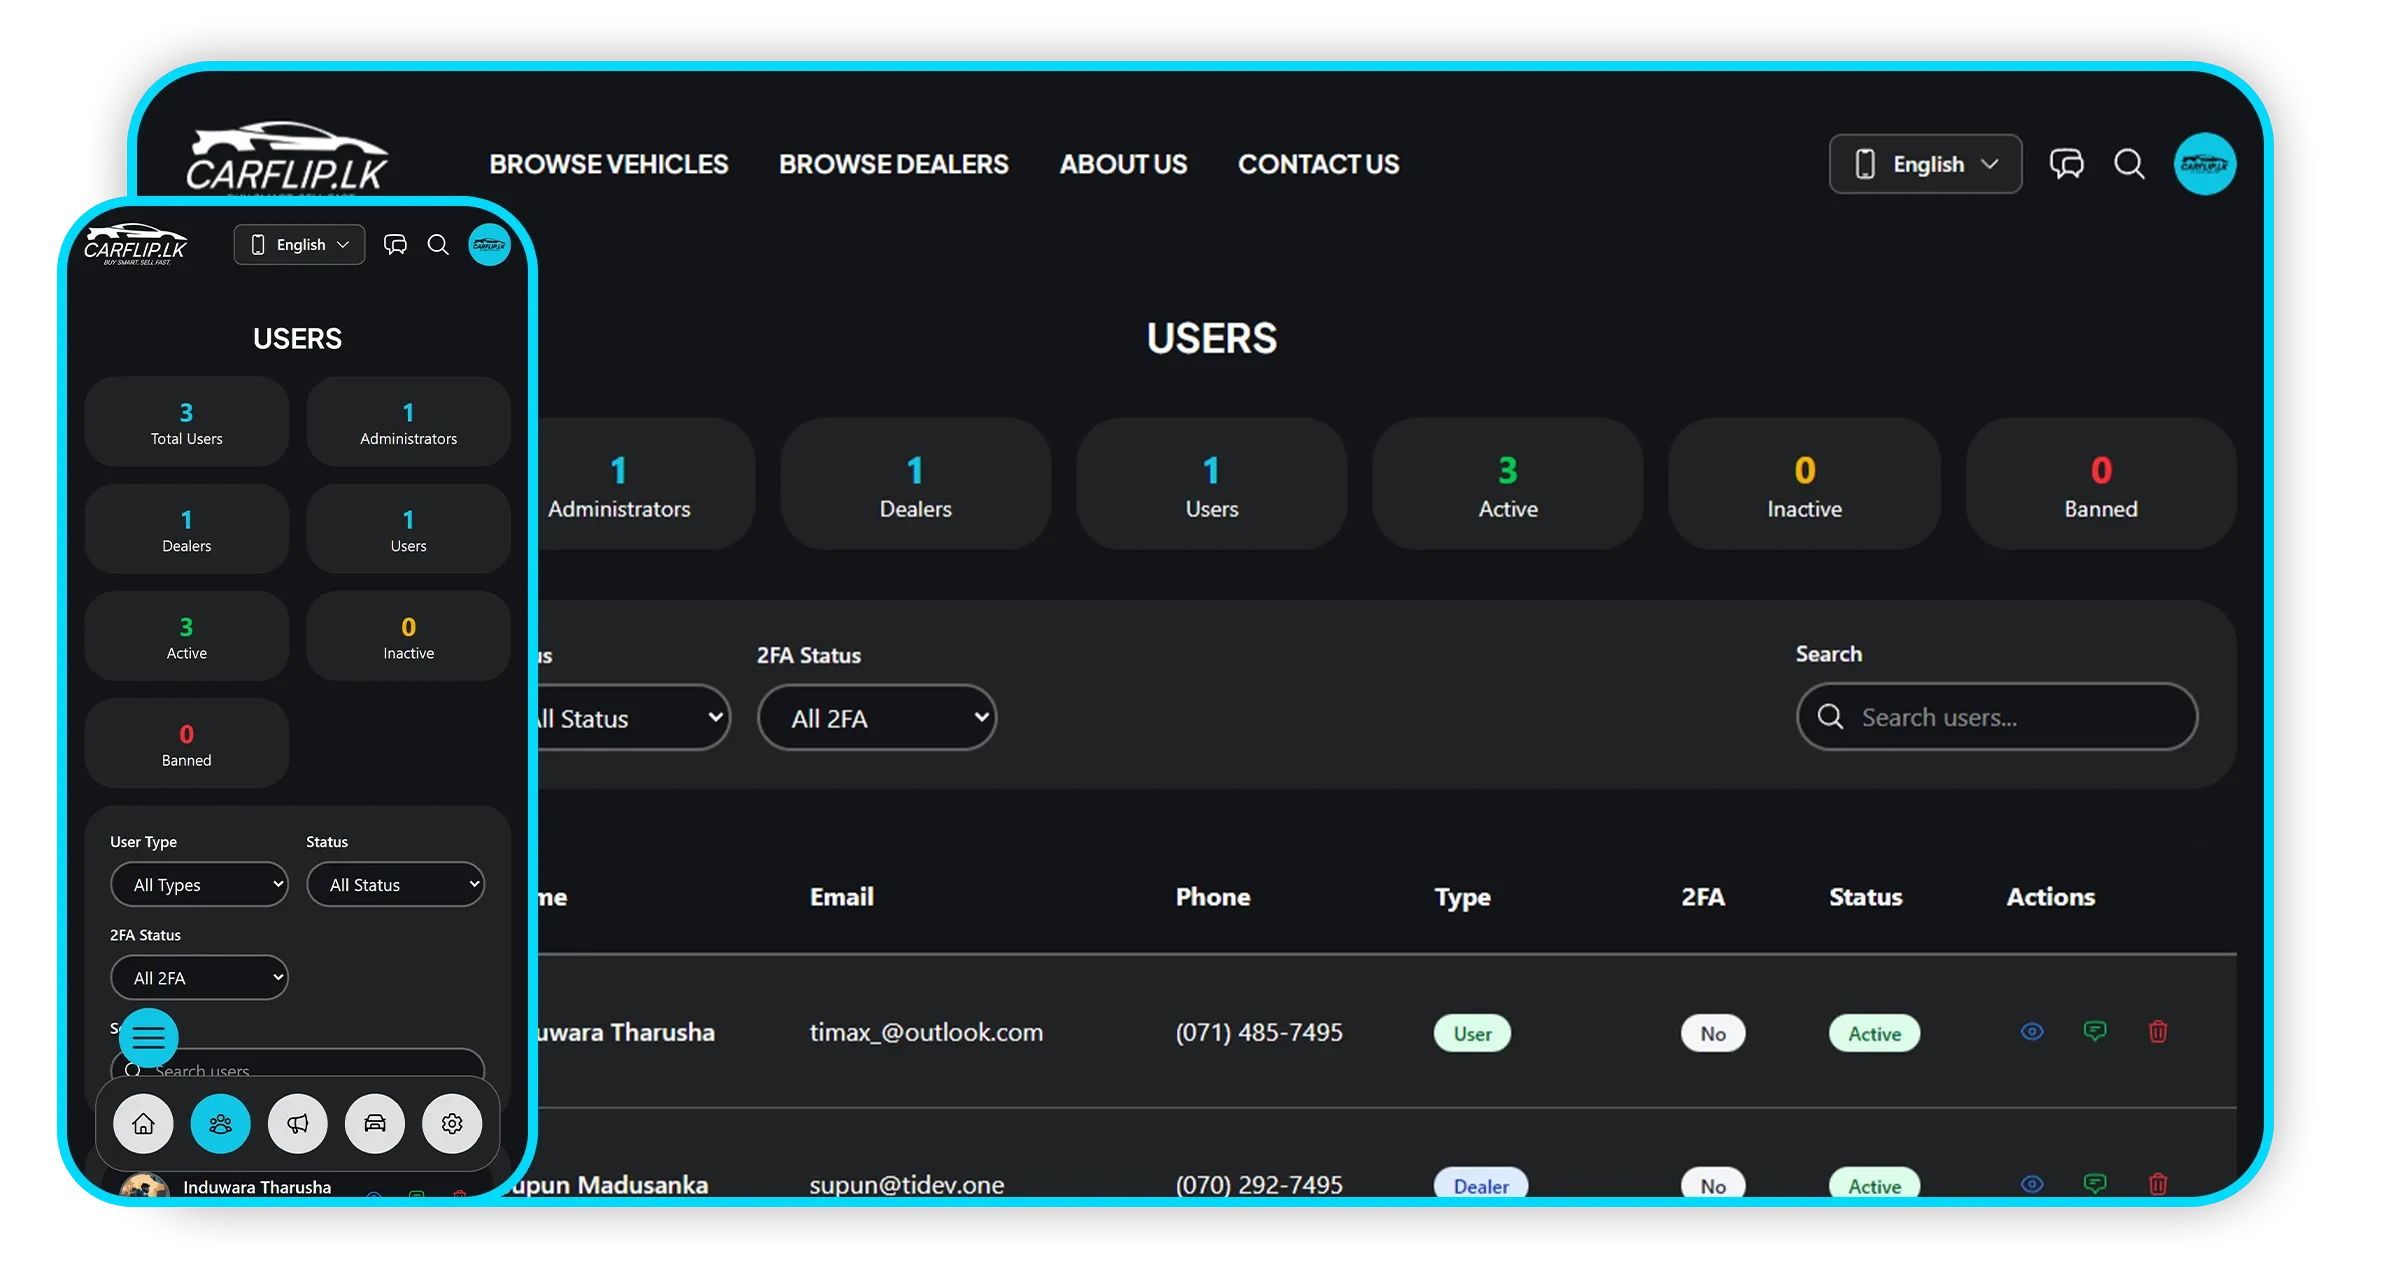Go to Browse Vehicles menu item
The width and height of the screenshot is (2400, 1270).
(x=608, y=164)
